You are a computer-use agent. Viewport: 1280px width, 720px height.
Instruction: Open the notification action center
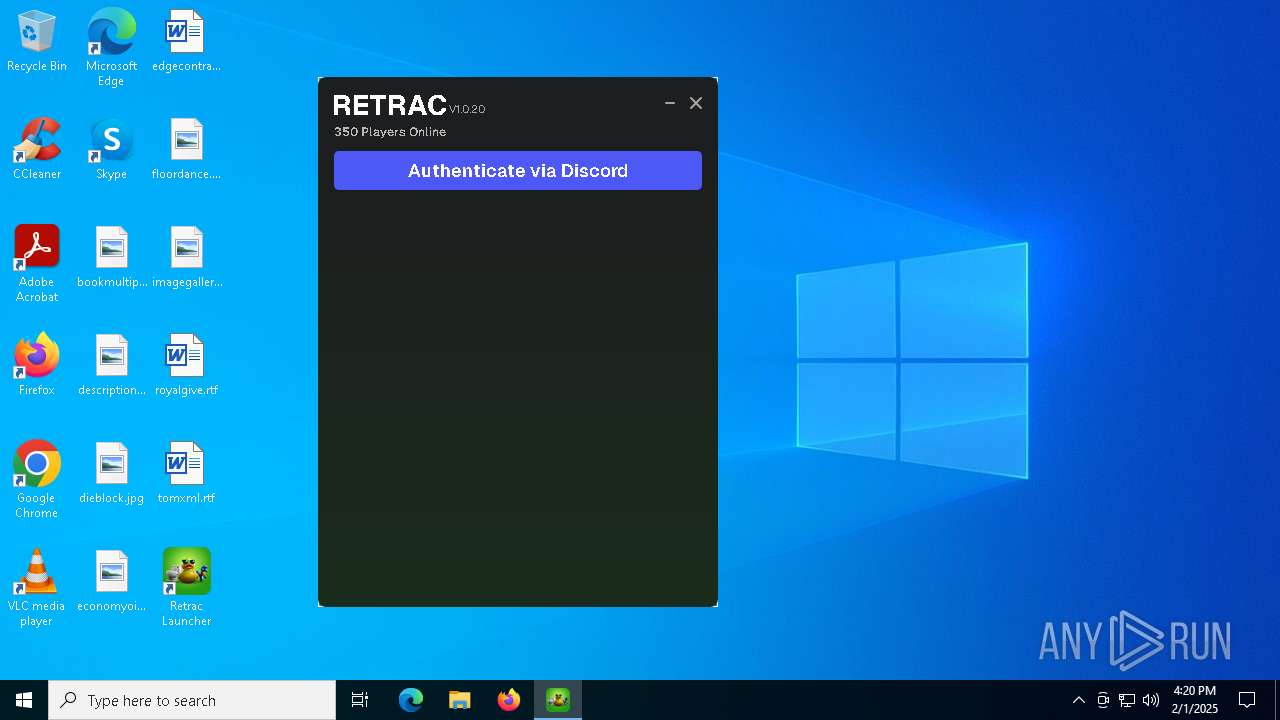[x=1247, y=700]
